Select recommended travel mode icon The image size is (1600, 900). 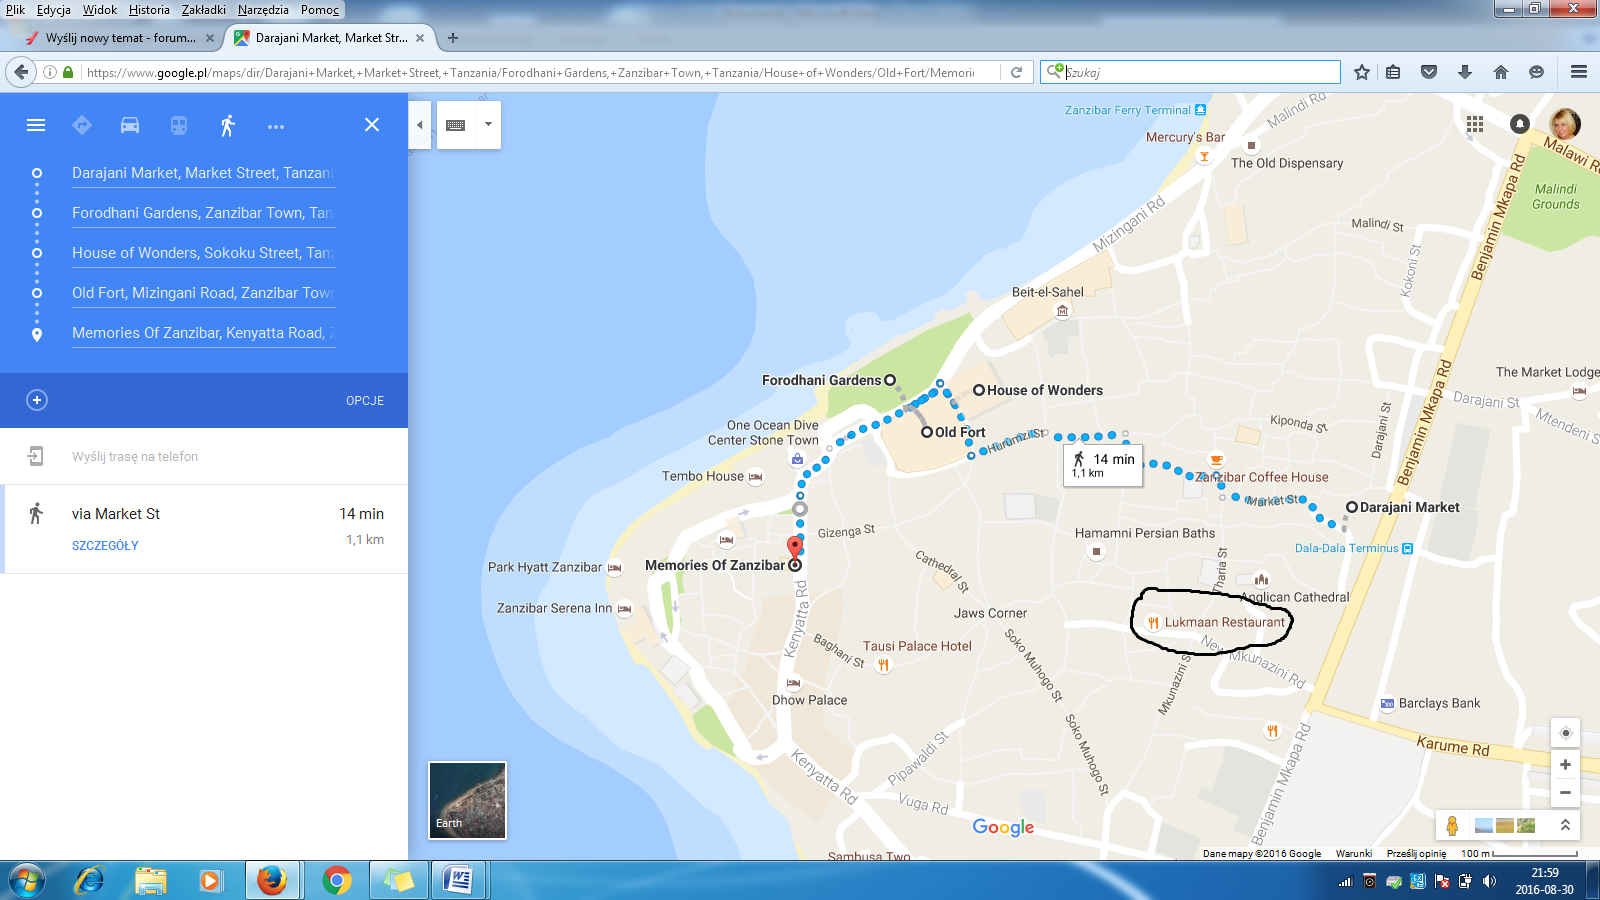coord(82,125)
